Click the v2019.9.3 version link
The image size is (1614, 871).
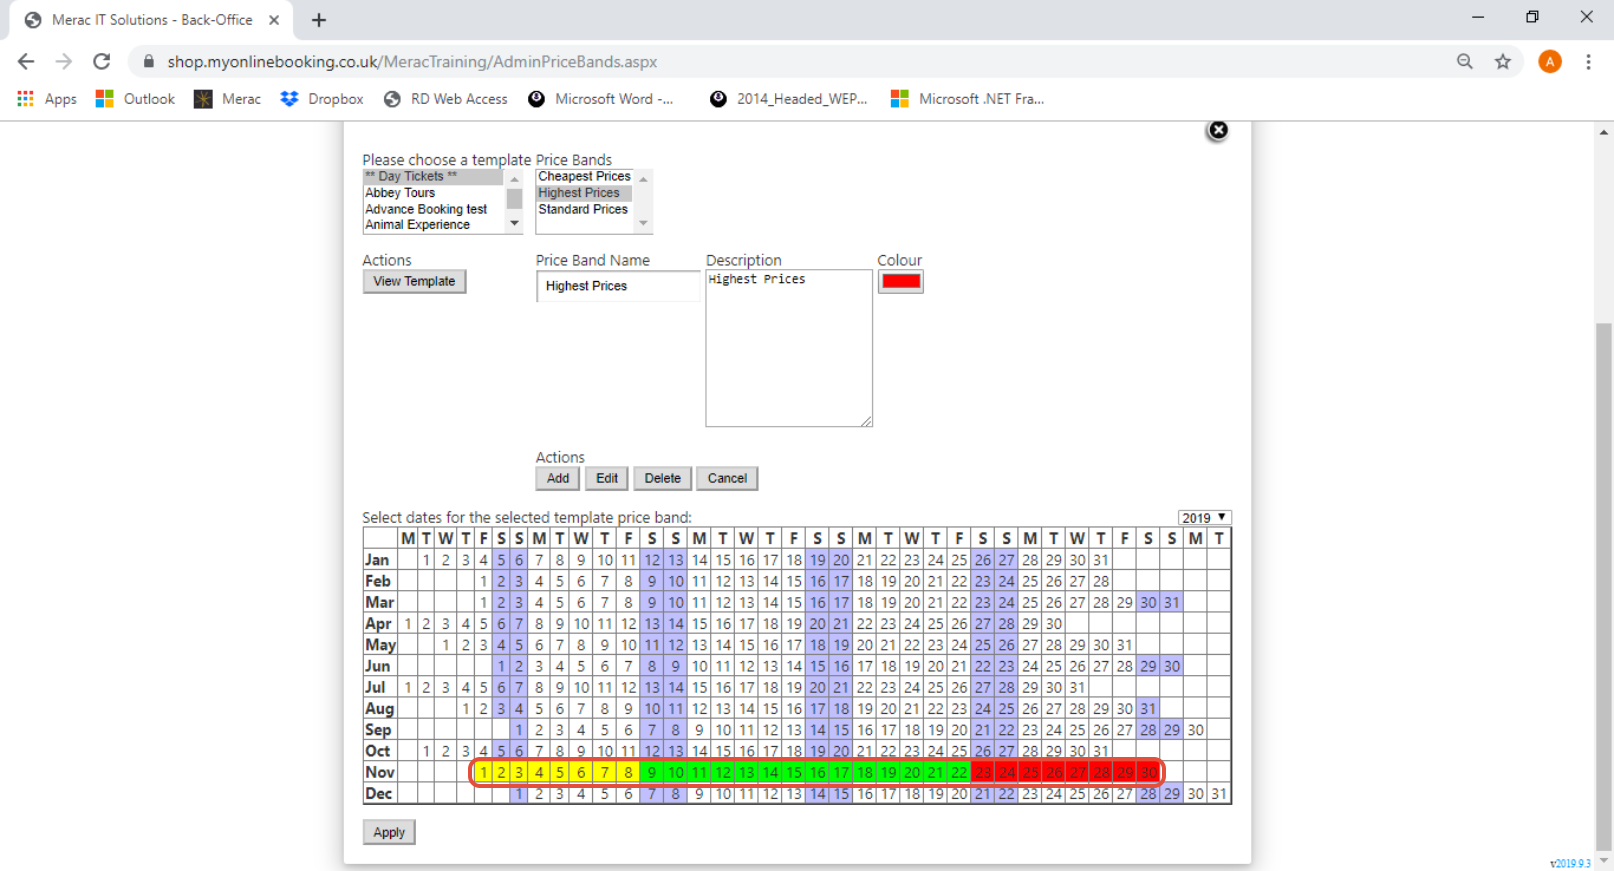click(x=1570, y=864)
